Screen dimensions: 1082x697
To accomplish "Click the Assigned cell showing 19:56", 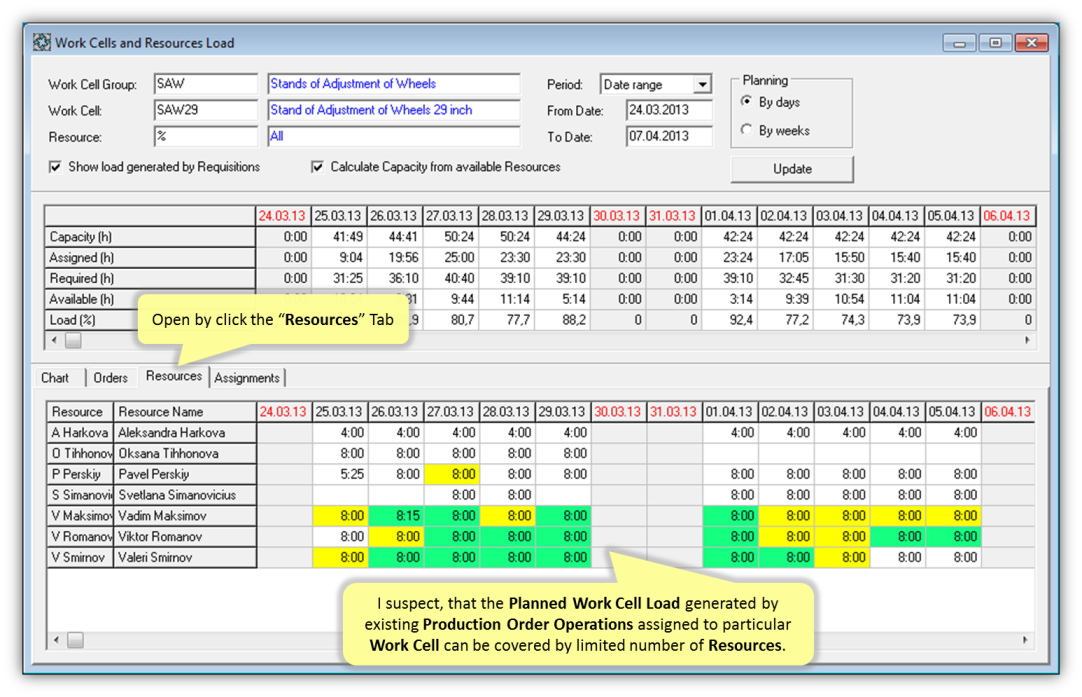I will (395, 257).
